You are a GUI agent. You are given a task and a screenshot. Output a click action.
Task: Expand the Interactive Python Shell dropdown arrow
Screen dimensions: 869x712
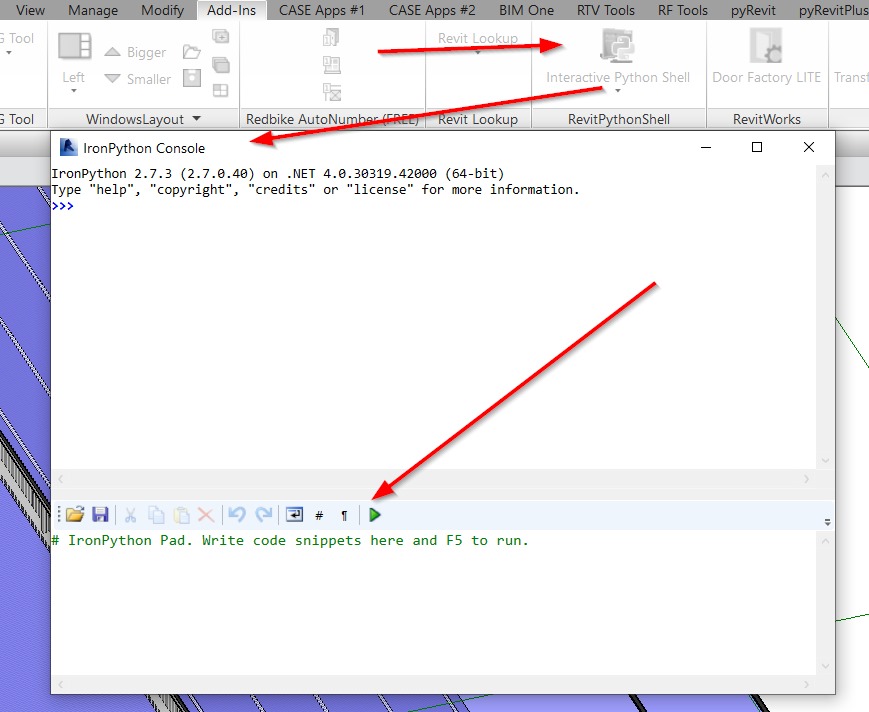pos(618,92)
